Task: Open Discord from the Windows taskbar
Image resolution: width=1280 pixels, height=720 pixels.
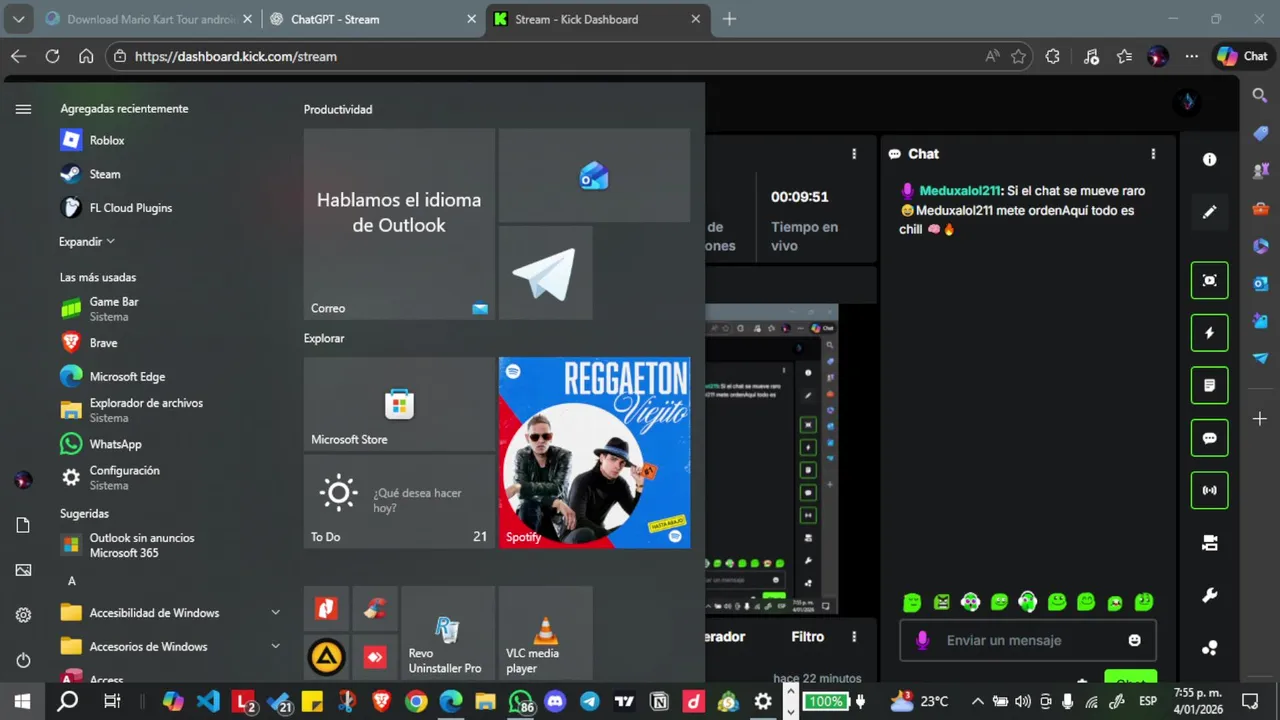Action: (555, 701)
